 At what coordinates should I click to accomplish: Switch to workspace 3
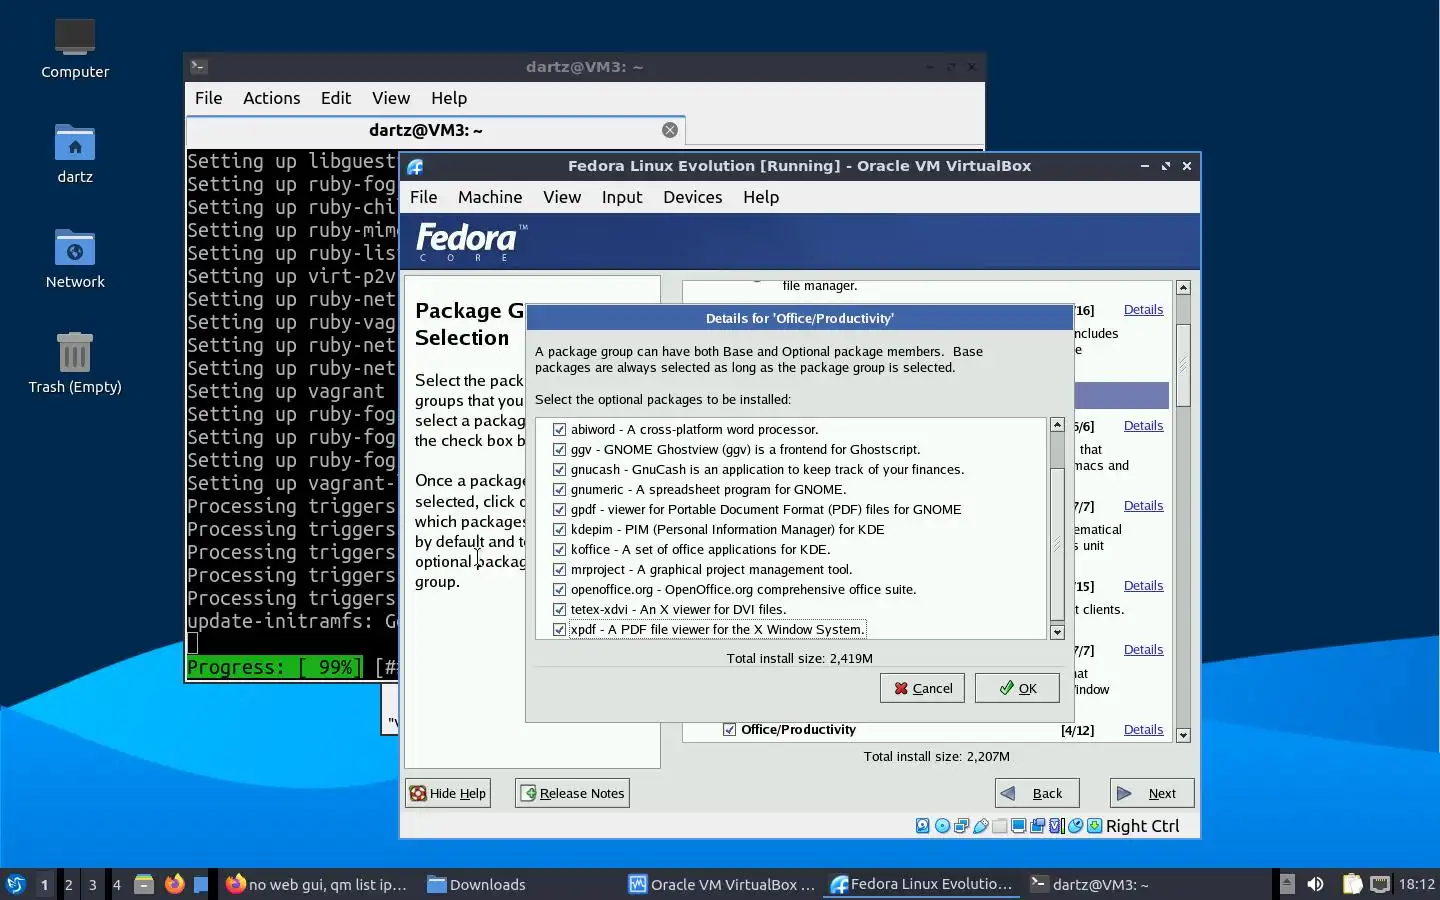(92, 884)
